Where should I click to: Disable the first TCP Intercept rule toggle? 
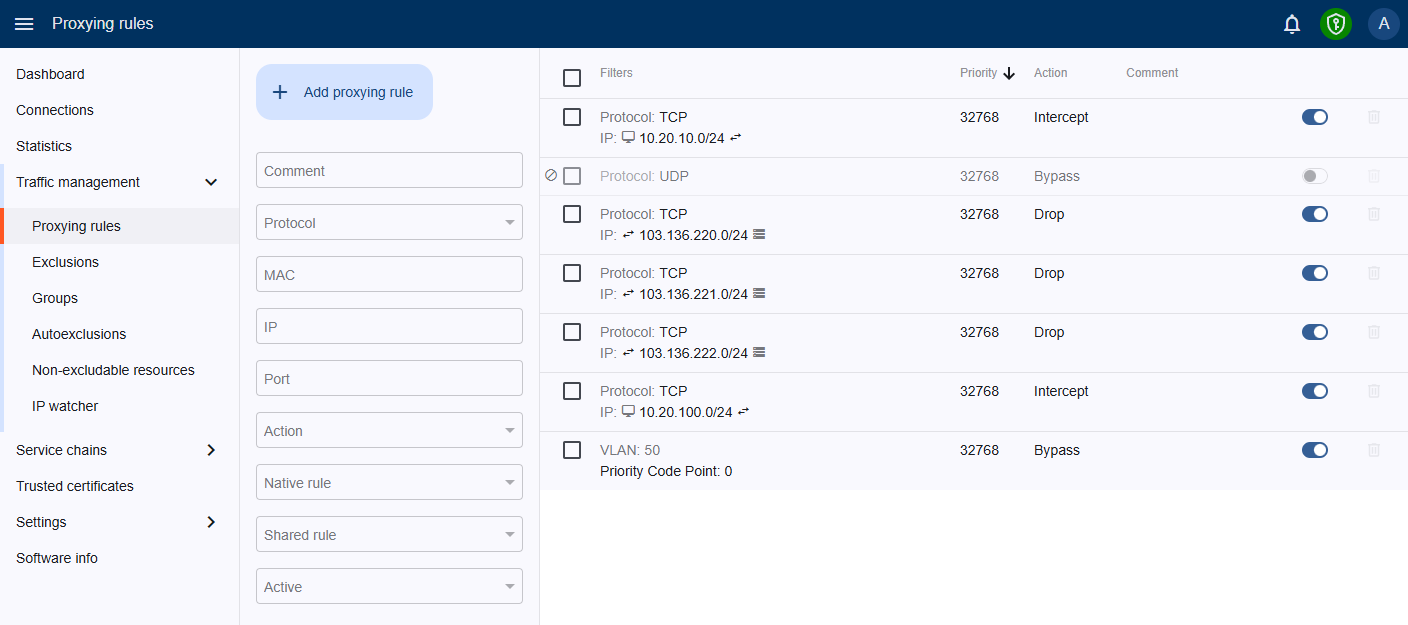1315,116
